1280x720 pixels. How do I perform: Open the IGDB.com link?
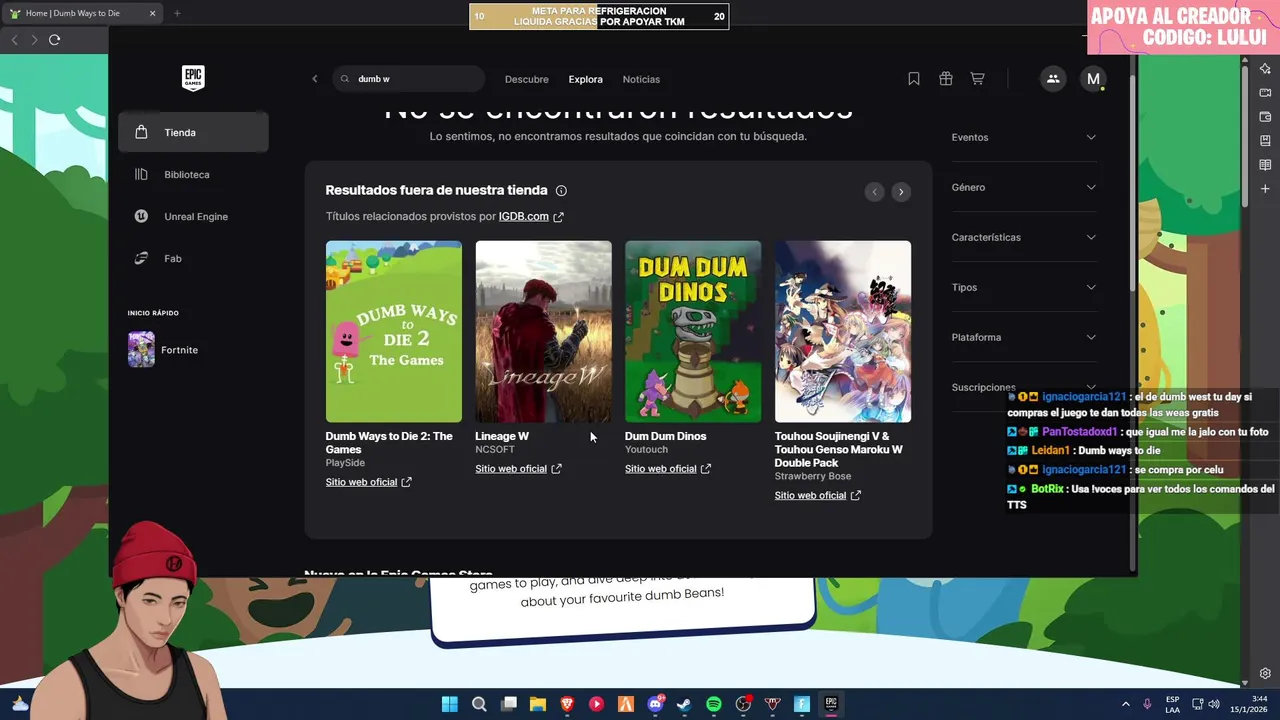click(531, 216)
